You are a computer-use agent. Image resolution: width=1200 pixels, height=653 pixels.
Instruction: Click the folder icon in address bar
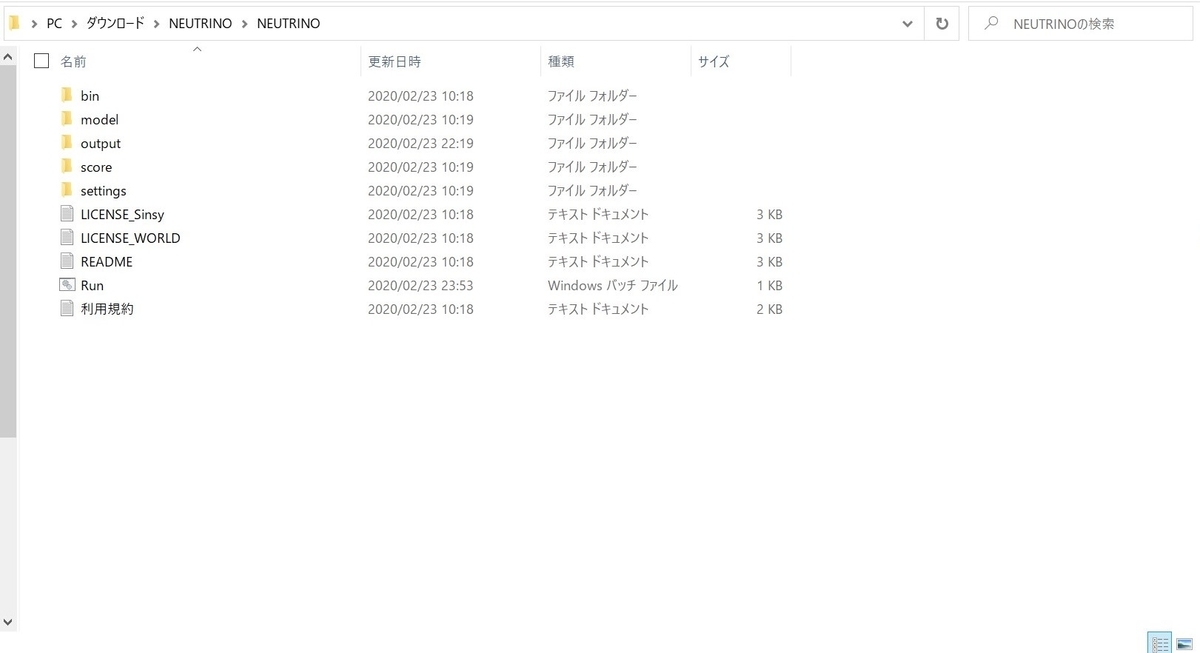(x=13, y=23)
